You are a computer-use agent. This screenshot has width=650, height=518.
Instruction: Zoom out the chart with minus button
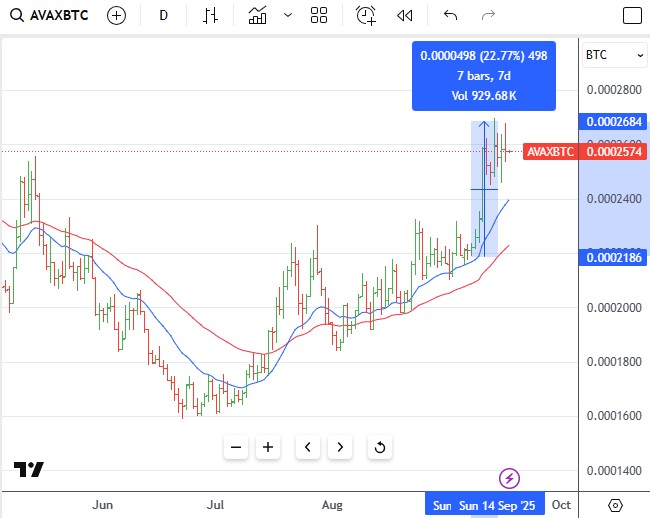point(236,447)
